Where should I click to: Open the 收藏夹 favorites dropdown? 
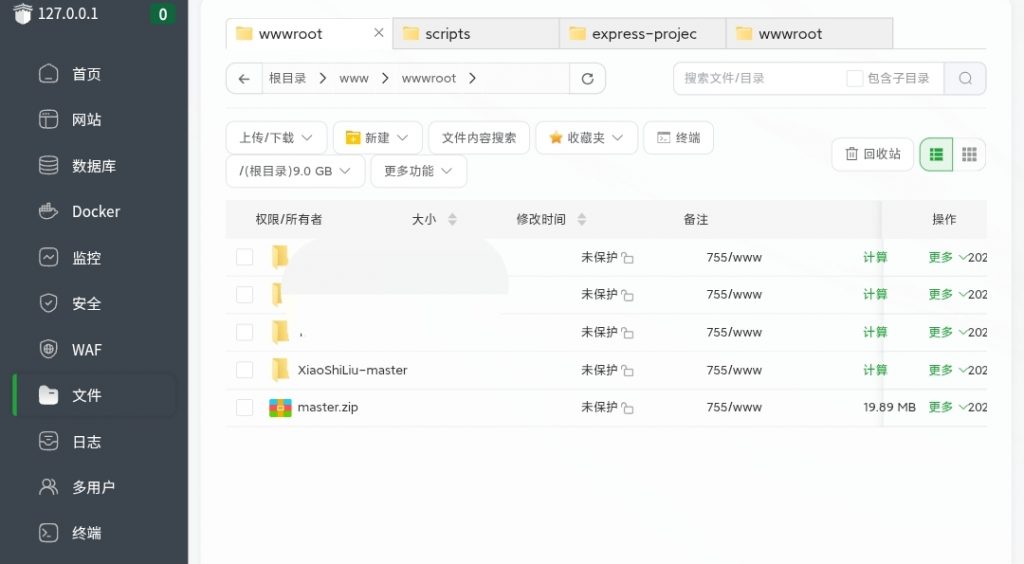(x=586, y=138)
